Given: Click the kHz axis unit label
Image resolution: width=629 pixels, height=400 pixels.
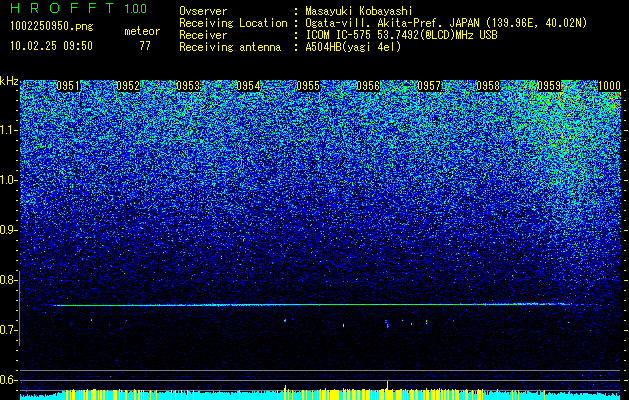Looking at the screenshot, I should coord(9,81).
